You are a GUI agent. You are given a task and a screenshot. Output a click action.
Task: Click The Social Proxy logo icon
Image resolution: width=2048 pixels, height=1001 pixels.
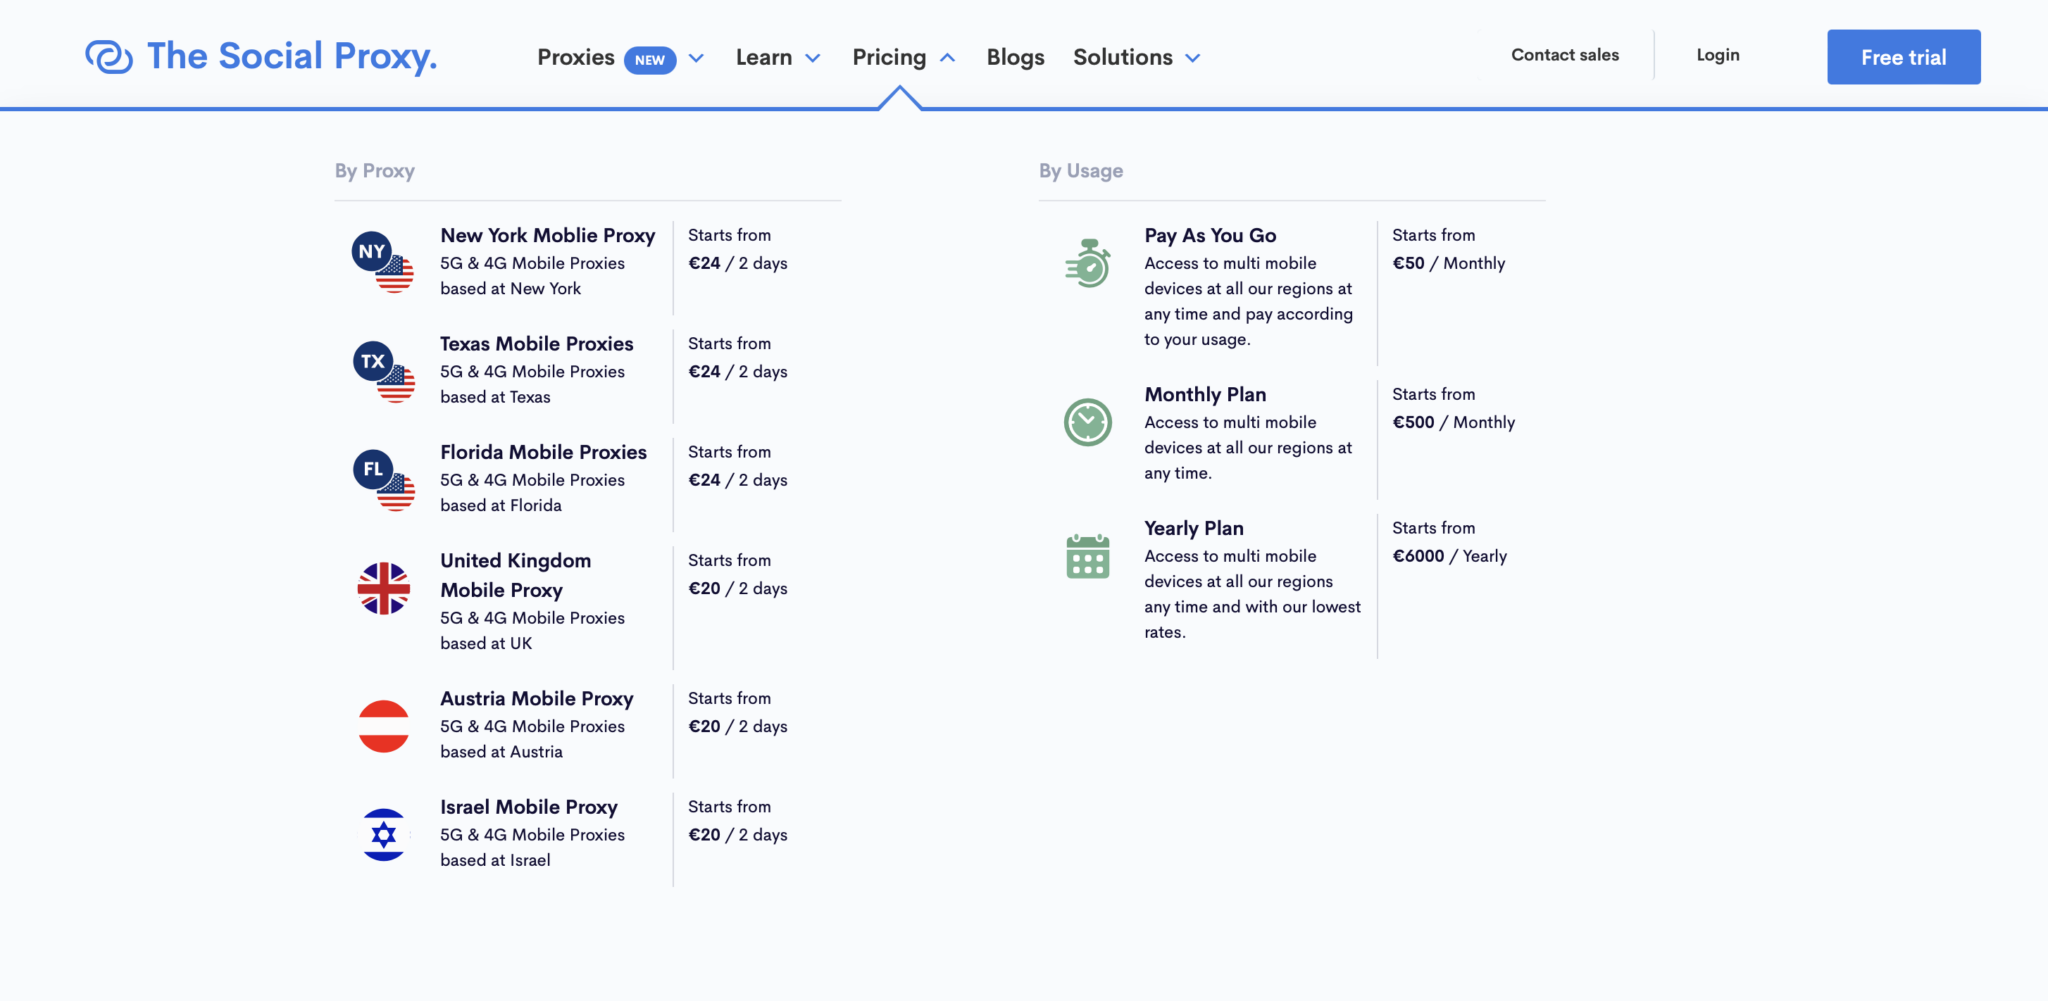[x=109, y=56]
